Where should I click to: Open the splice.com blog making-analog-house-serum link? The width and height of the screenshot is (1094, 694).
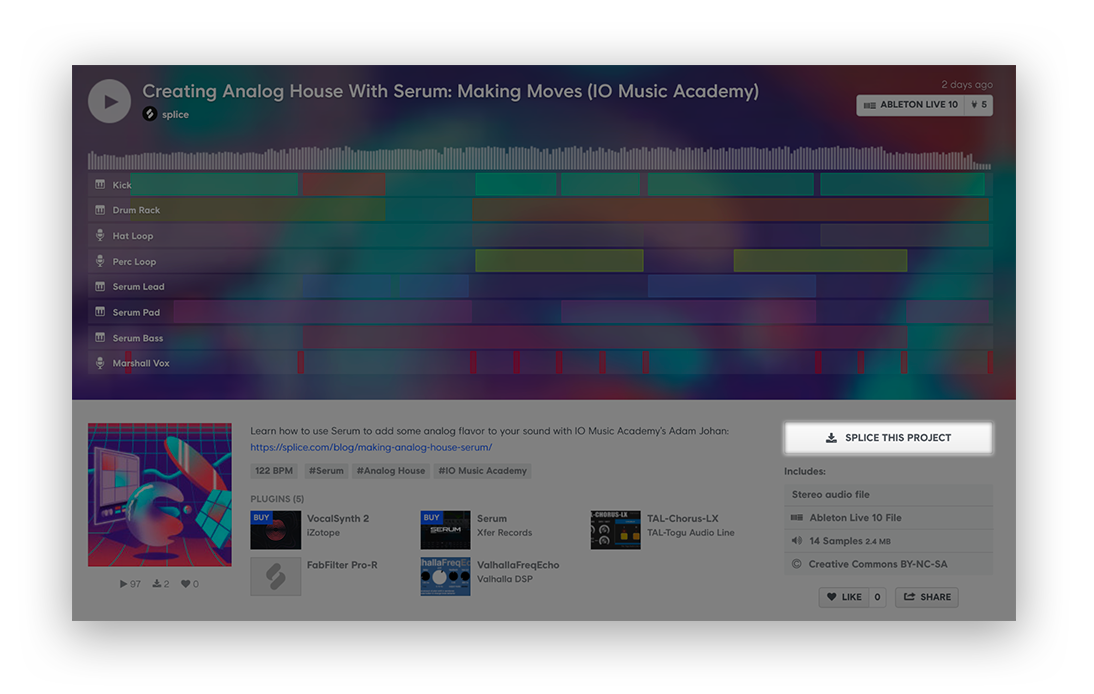point(371,447)
